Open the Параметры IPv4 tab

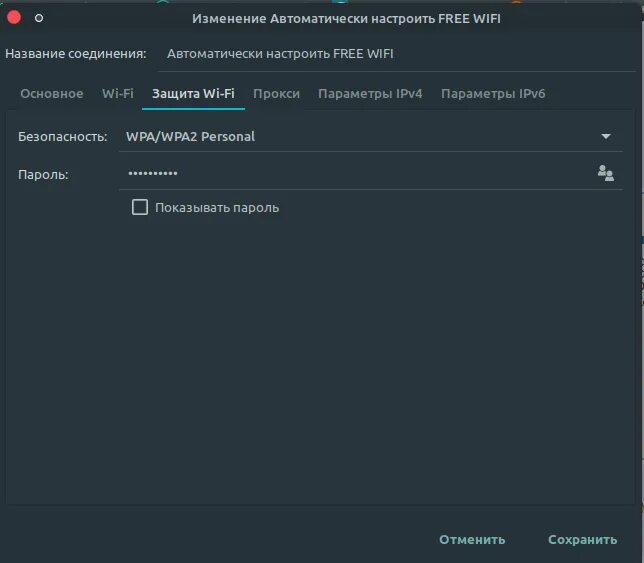(370, 94)
